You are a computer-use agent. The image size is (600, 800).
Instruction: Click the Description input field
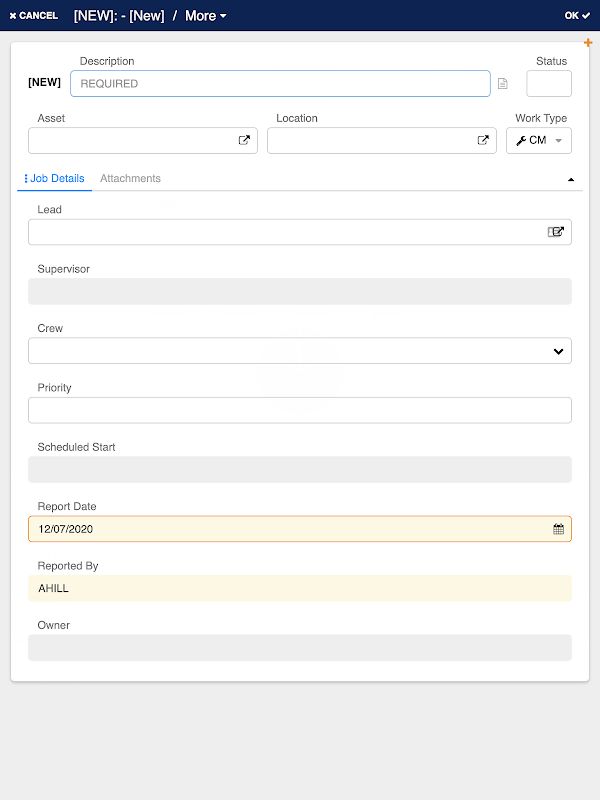280,84
